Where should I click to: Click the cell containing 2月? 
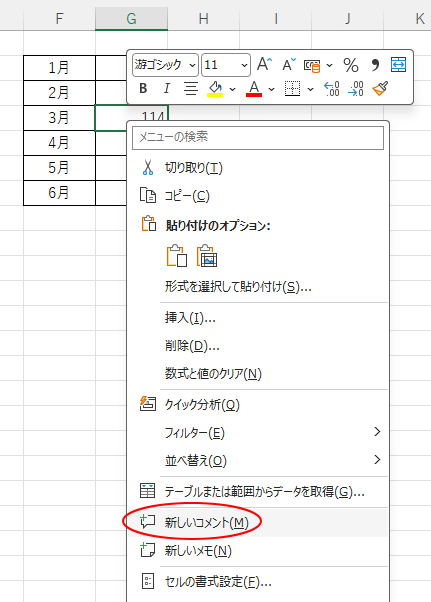click(x=59, y=93)
